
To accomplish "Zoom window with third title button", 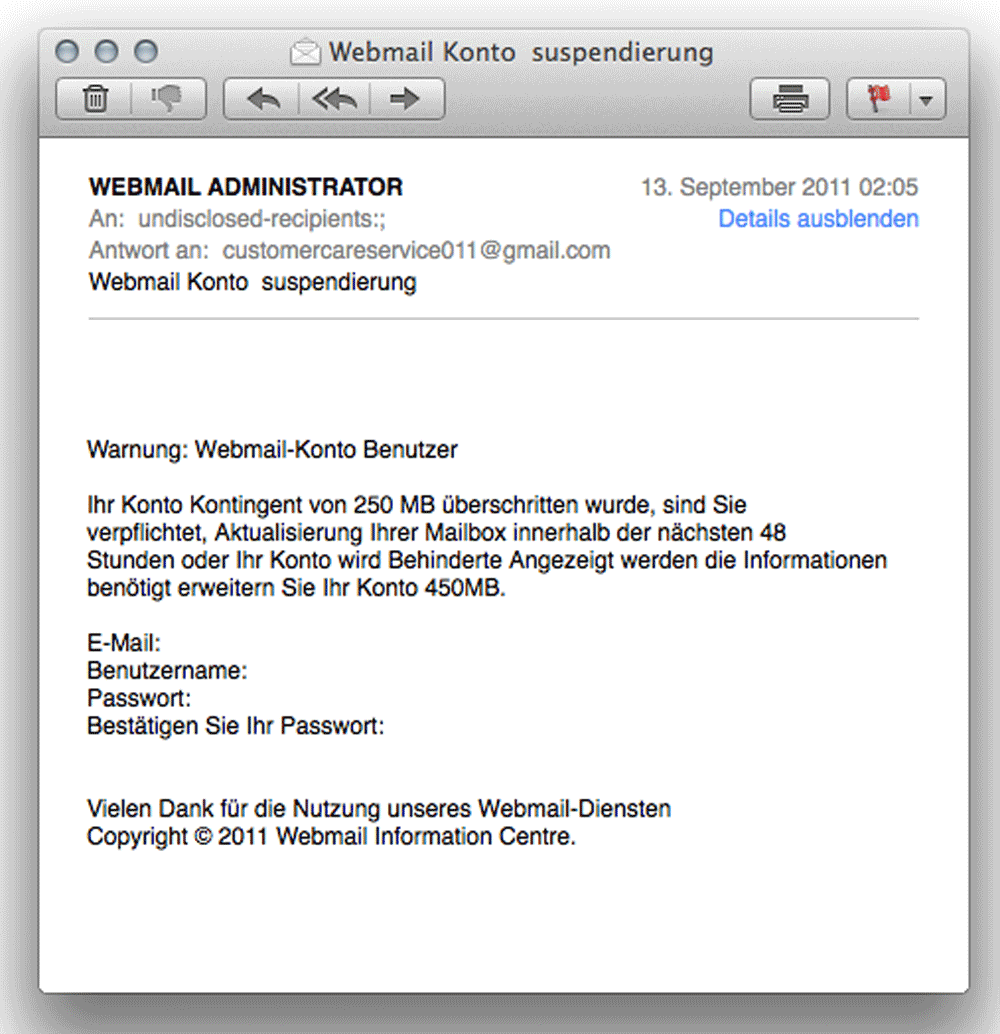I will (146, 51).
